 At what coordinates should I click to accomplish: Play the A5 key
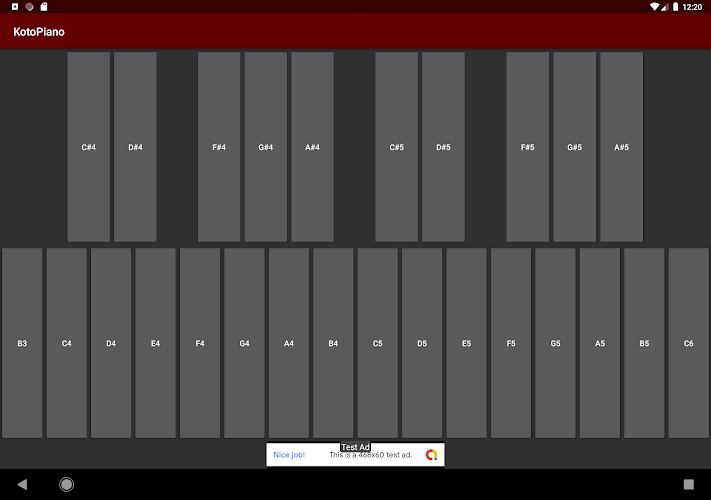pyautogui.click(x=600, y=343)
